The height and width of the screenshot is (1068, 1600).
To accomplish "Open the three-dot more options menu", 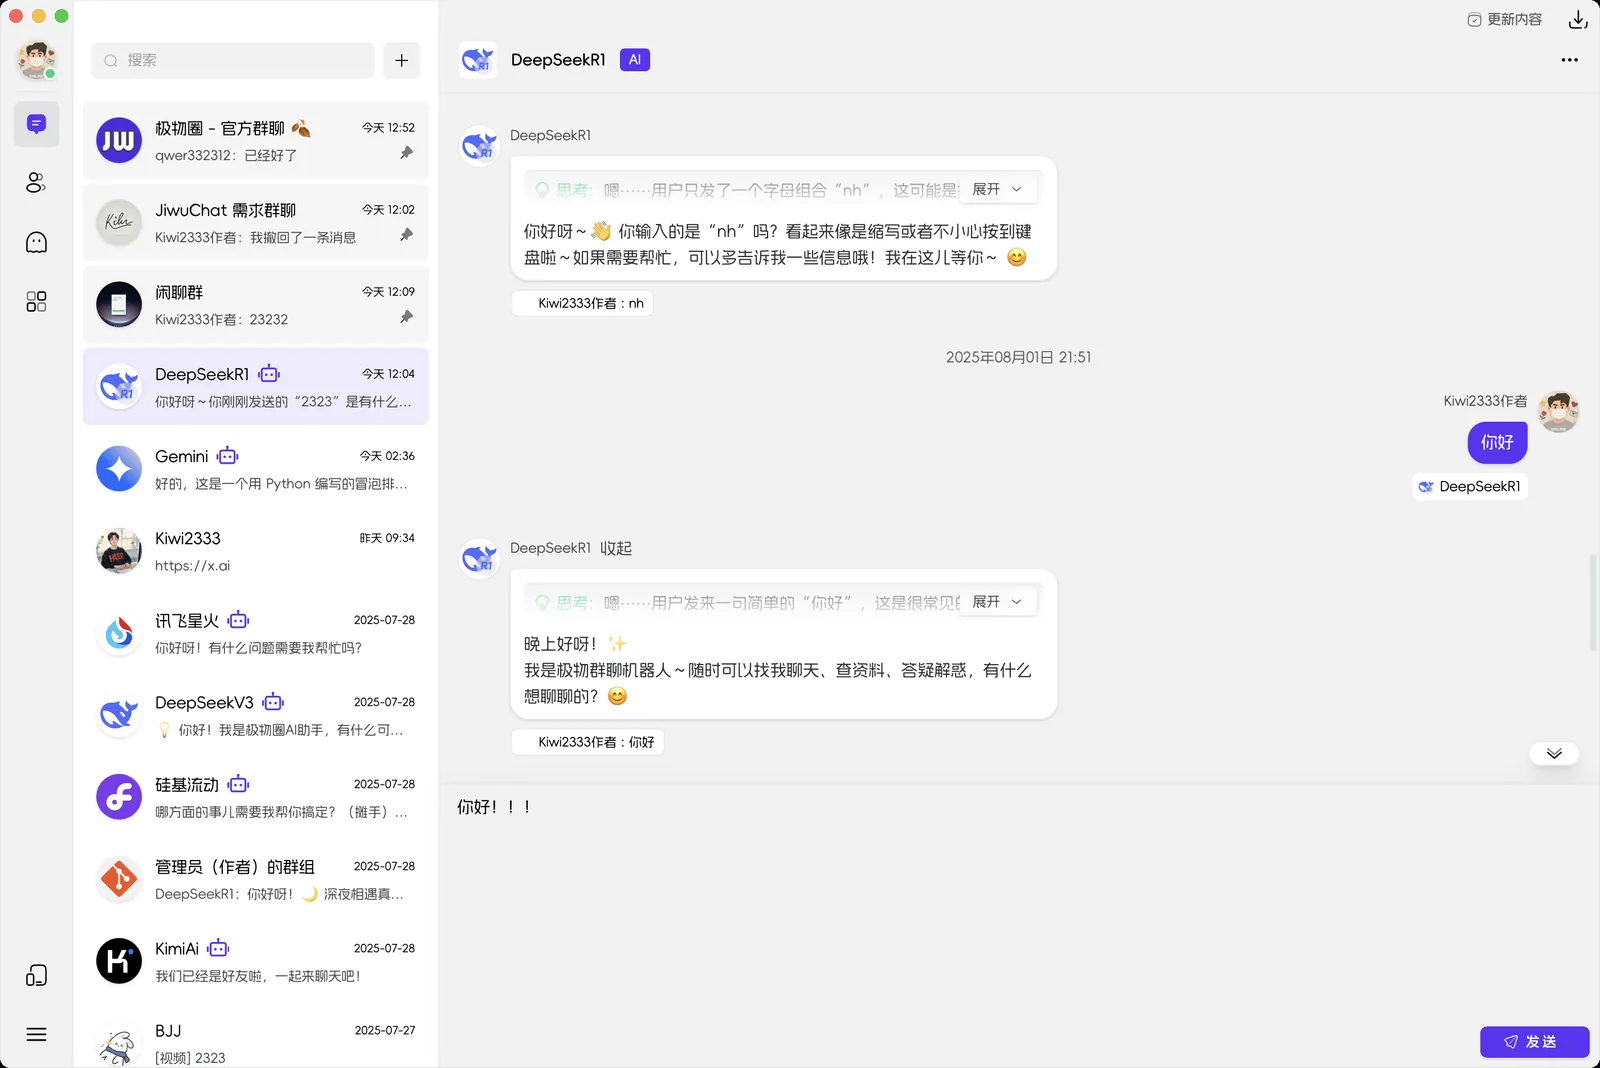I will [x=1570, y=60].
